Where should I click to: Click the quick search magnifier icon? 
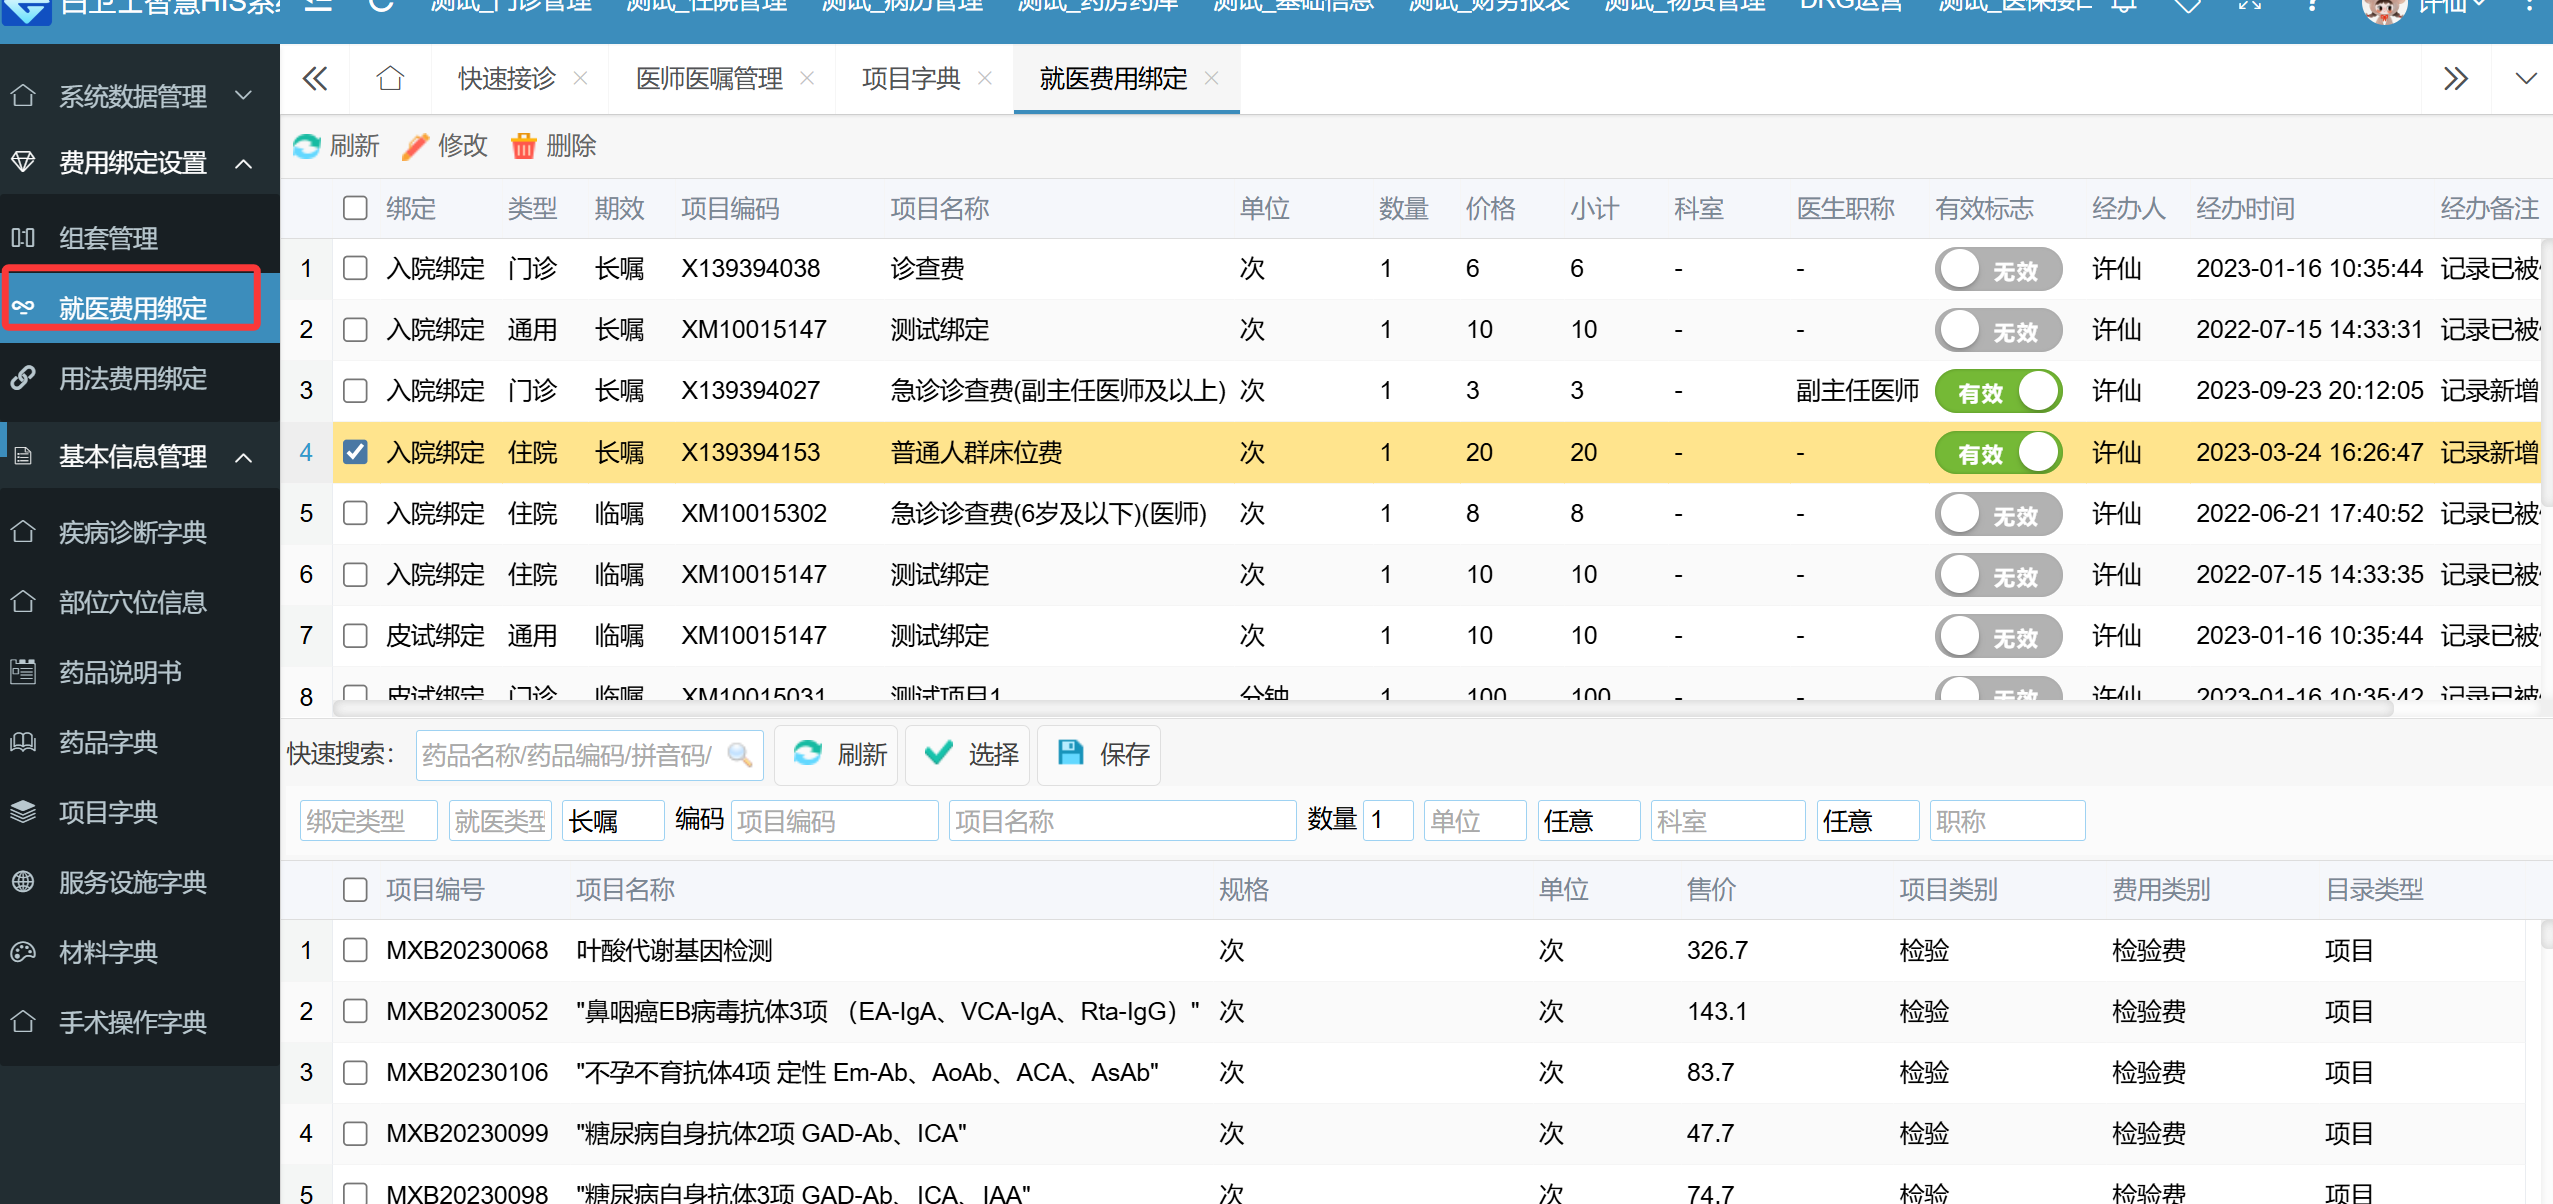click(x=739, y=754)
